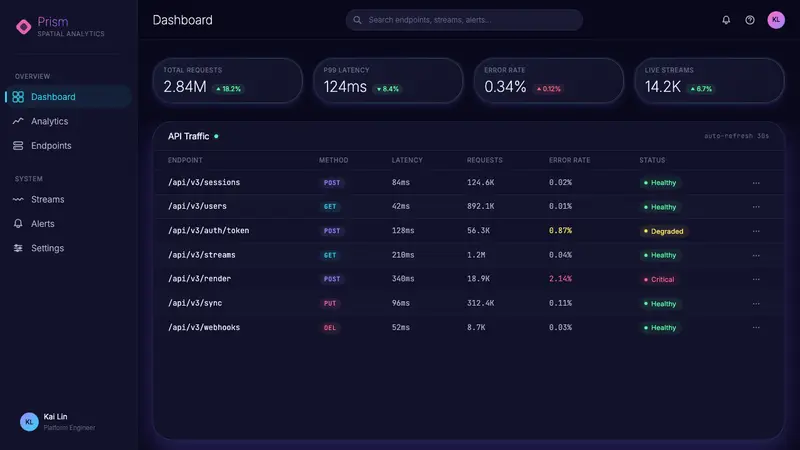Click the API Traffic live indicator dot
The width and height of the screenshot is (800, 450).
(x=216, y=136)
